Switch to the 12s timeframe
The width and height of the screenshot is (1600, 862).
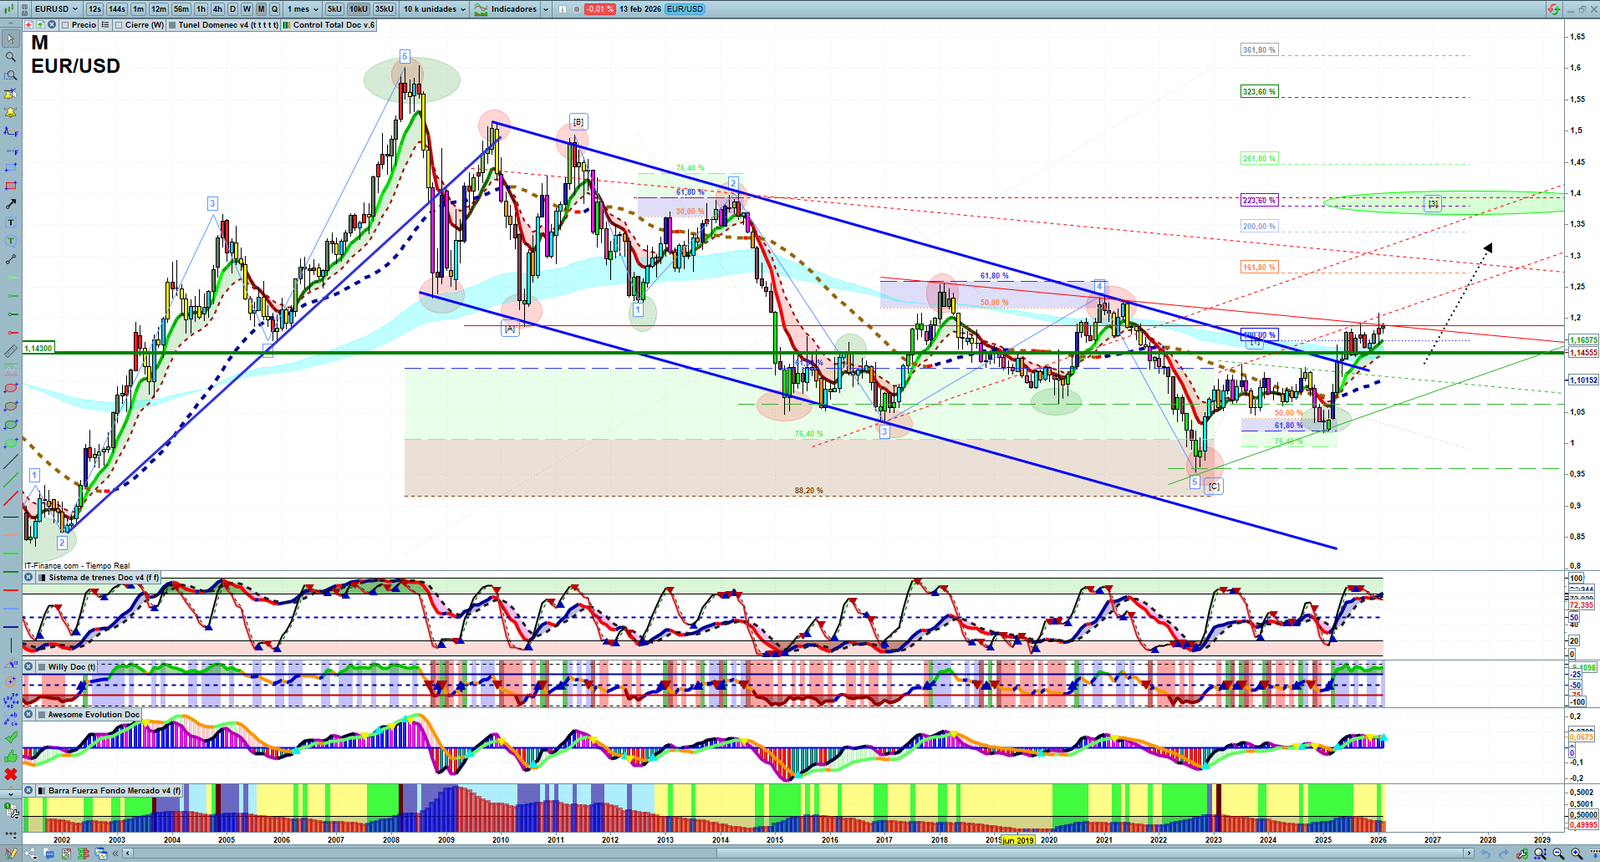click(x=95, y=9)
